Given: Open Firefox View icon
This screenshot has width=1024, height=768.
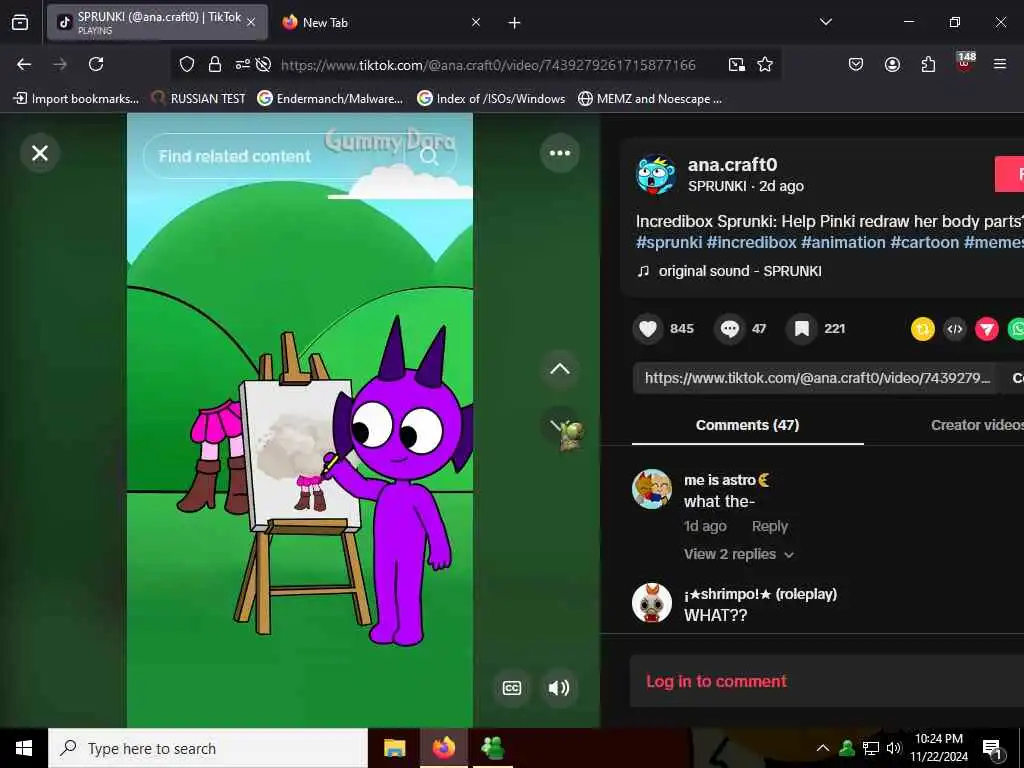Looking at the screenshot, I should 20,22.
